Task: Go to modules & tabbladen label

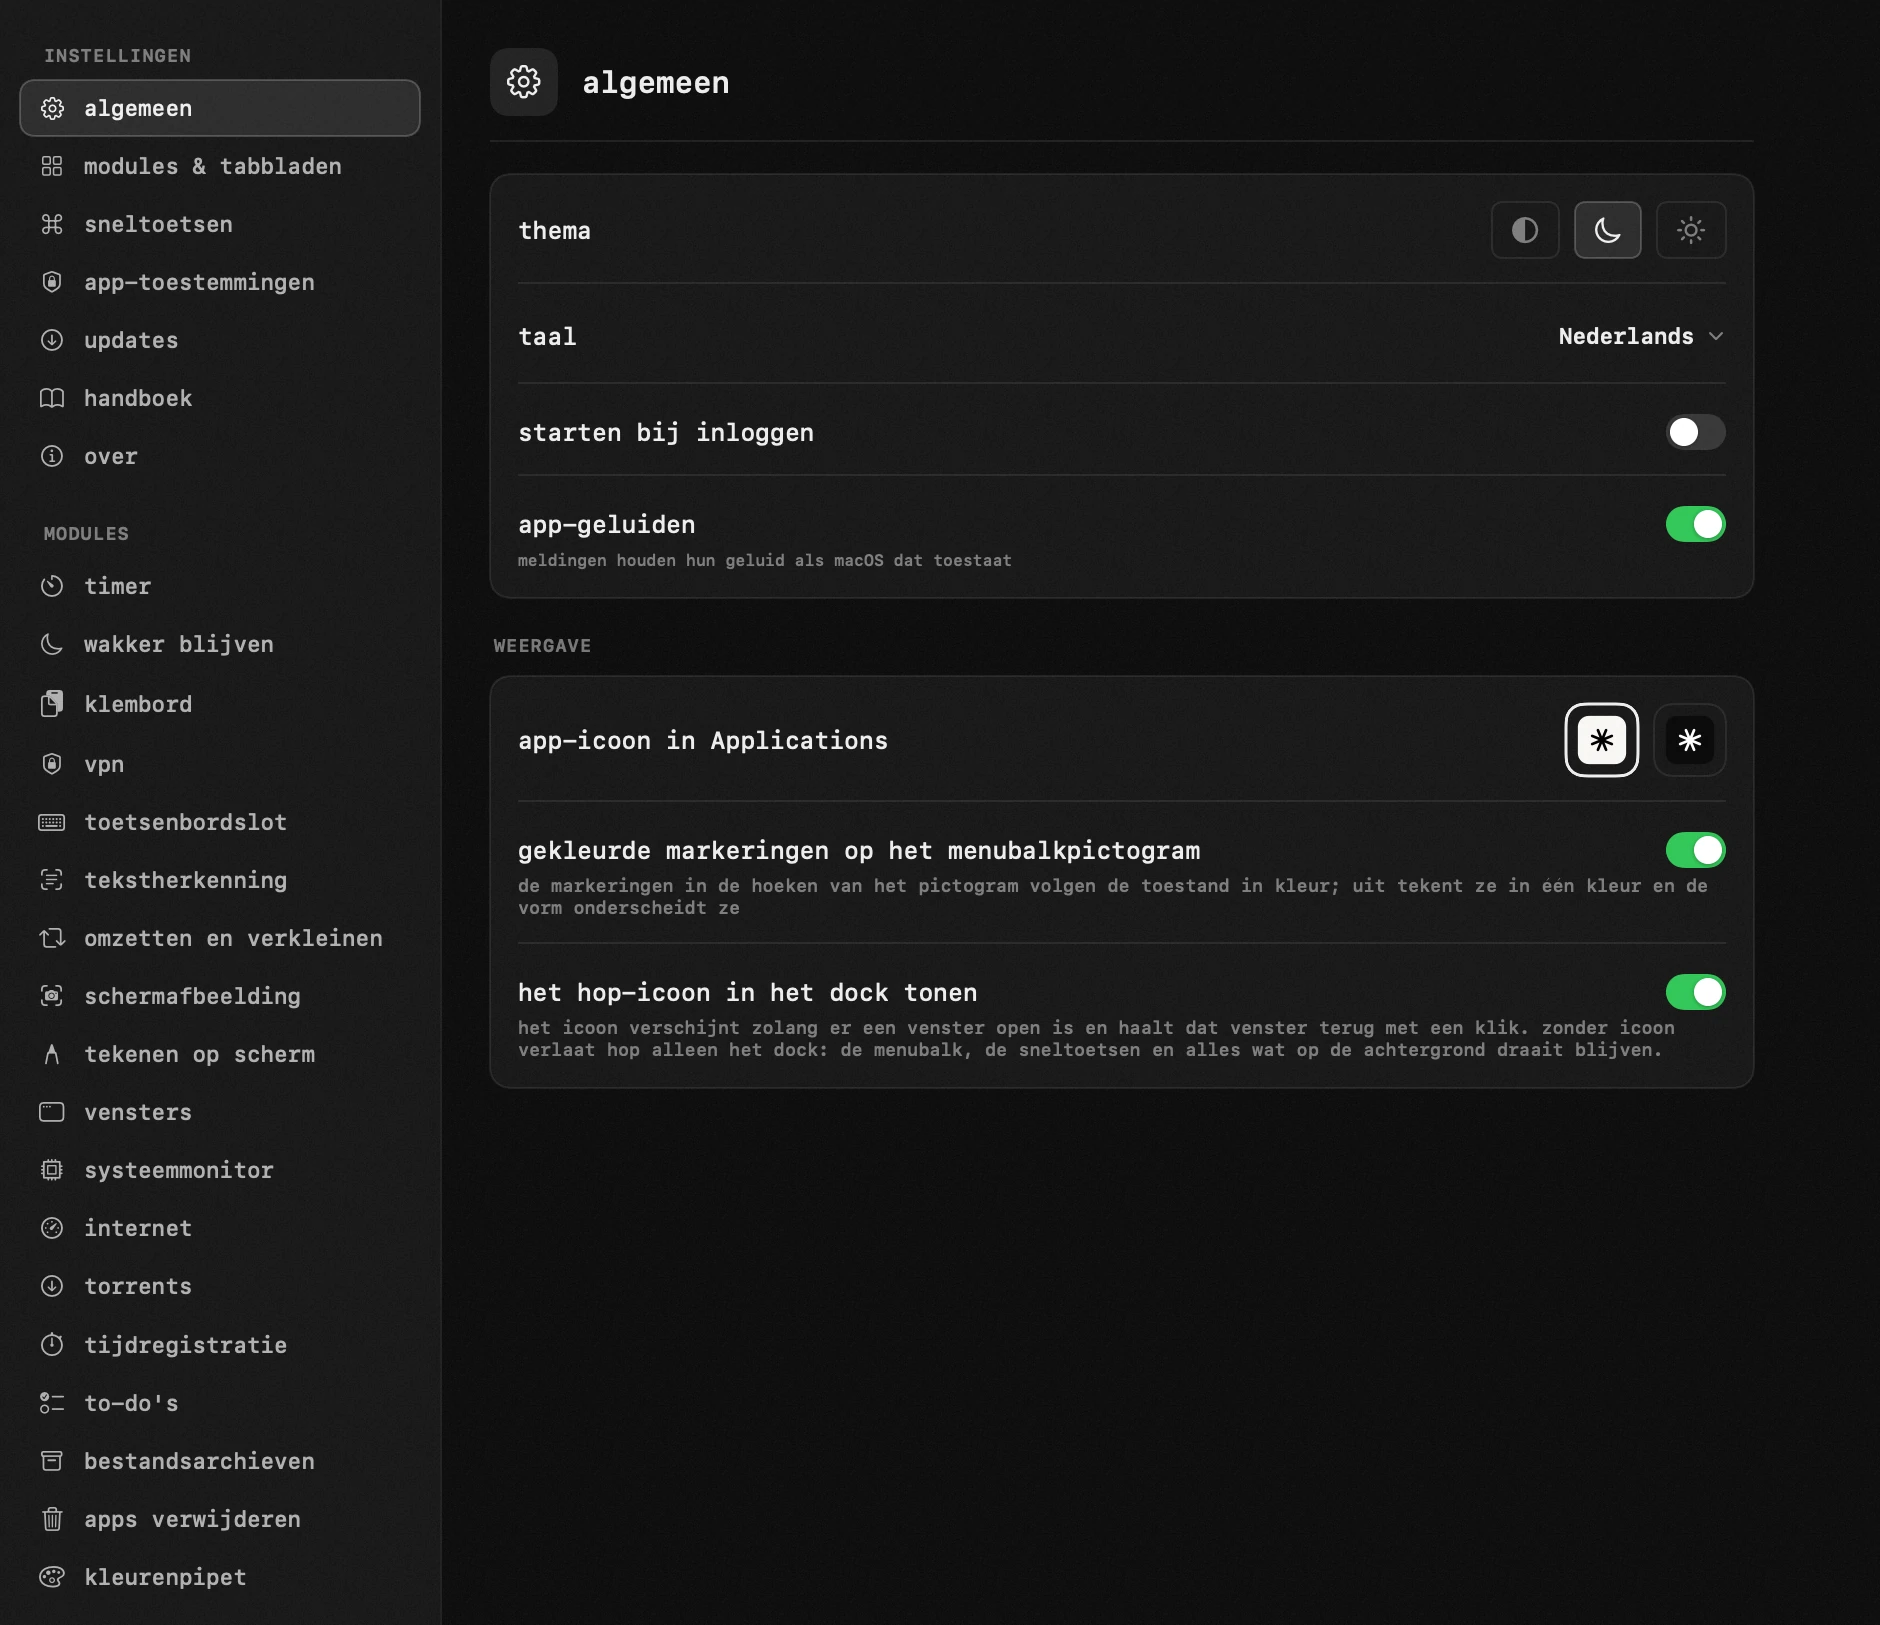Action: (213, 166)
